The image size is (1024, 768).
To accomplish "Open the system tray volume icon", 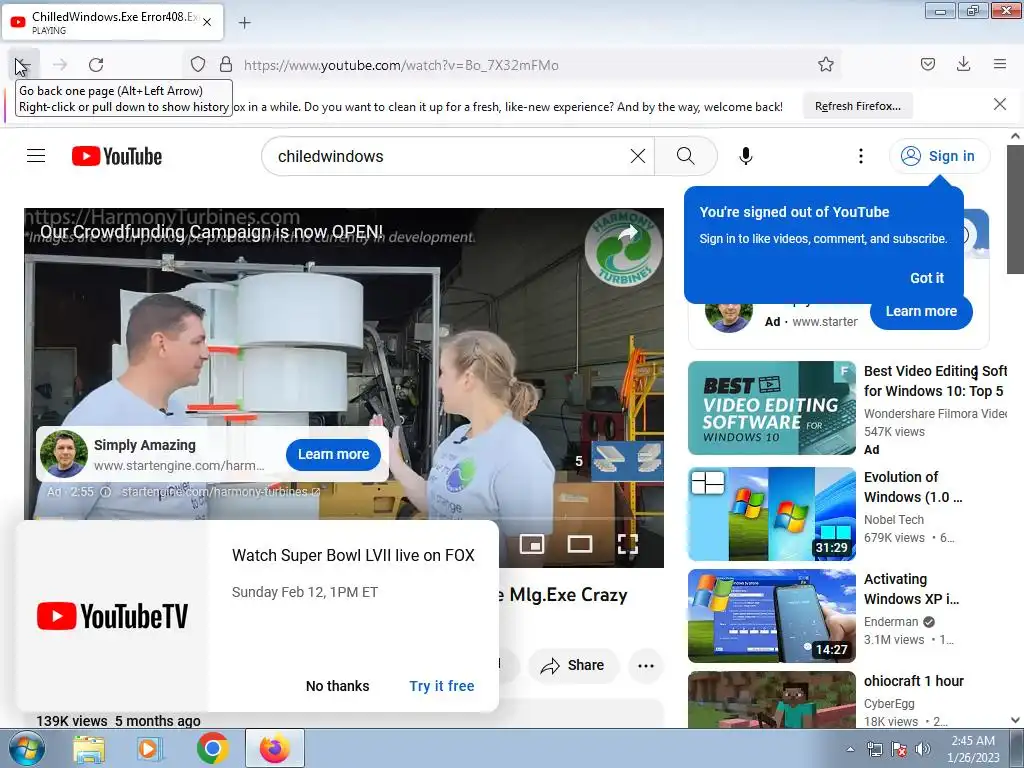I will [923, 749].
